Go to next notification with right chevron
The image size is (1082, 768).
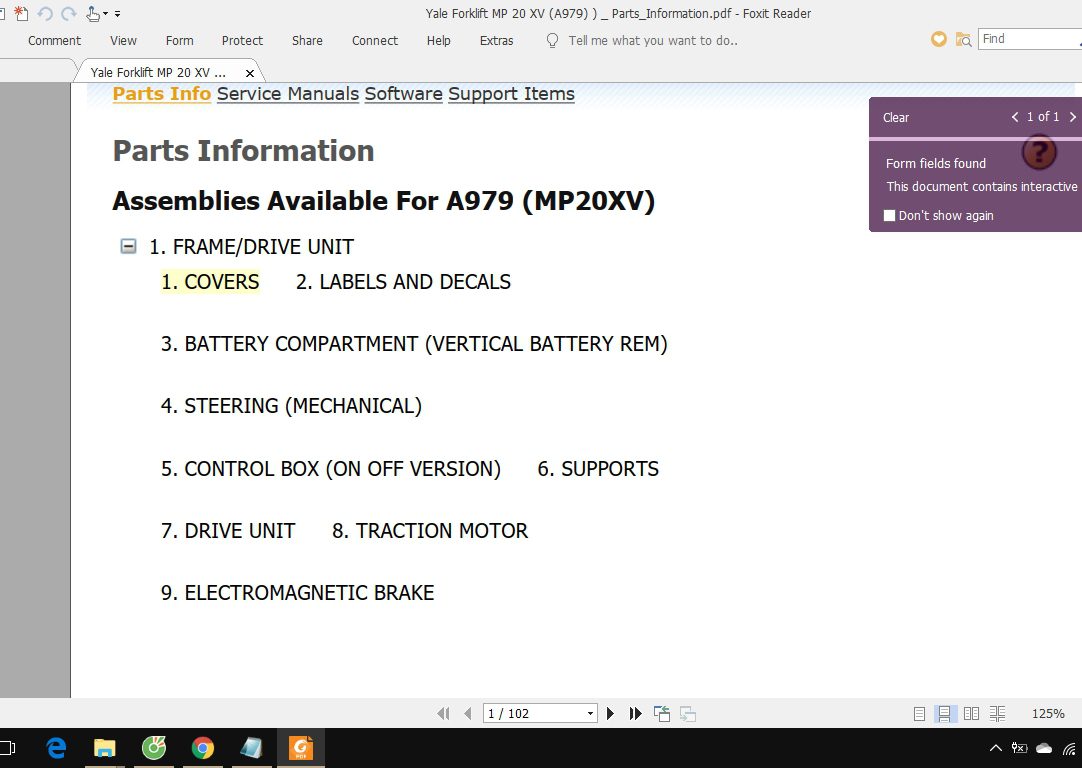coord(1072,117)
